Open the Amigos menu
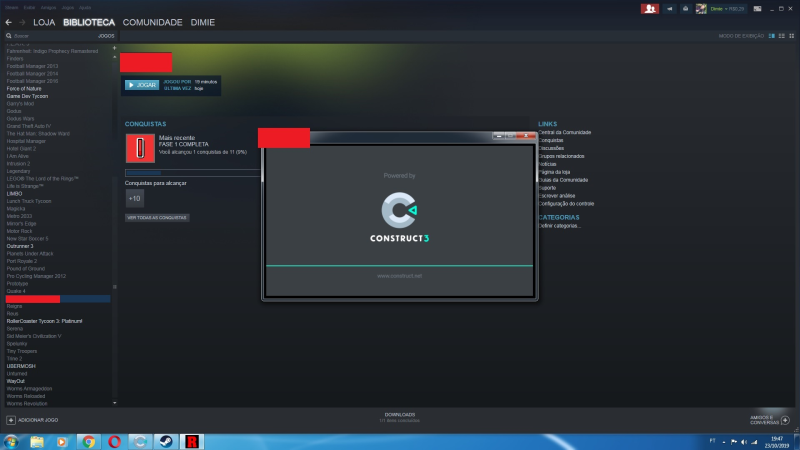Image resolution: width=800 pixels, height=450 pixels. [48, 8]
